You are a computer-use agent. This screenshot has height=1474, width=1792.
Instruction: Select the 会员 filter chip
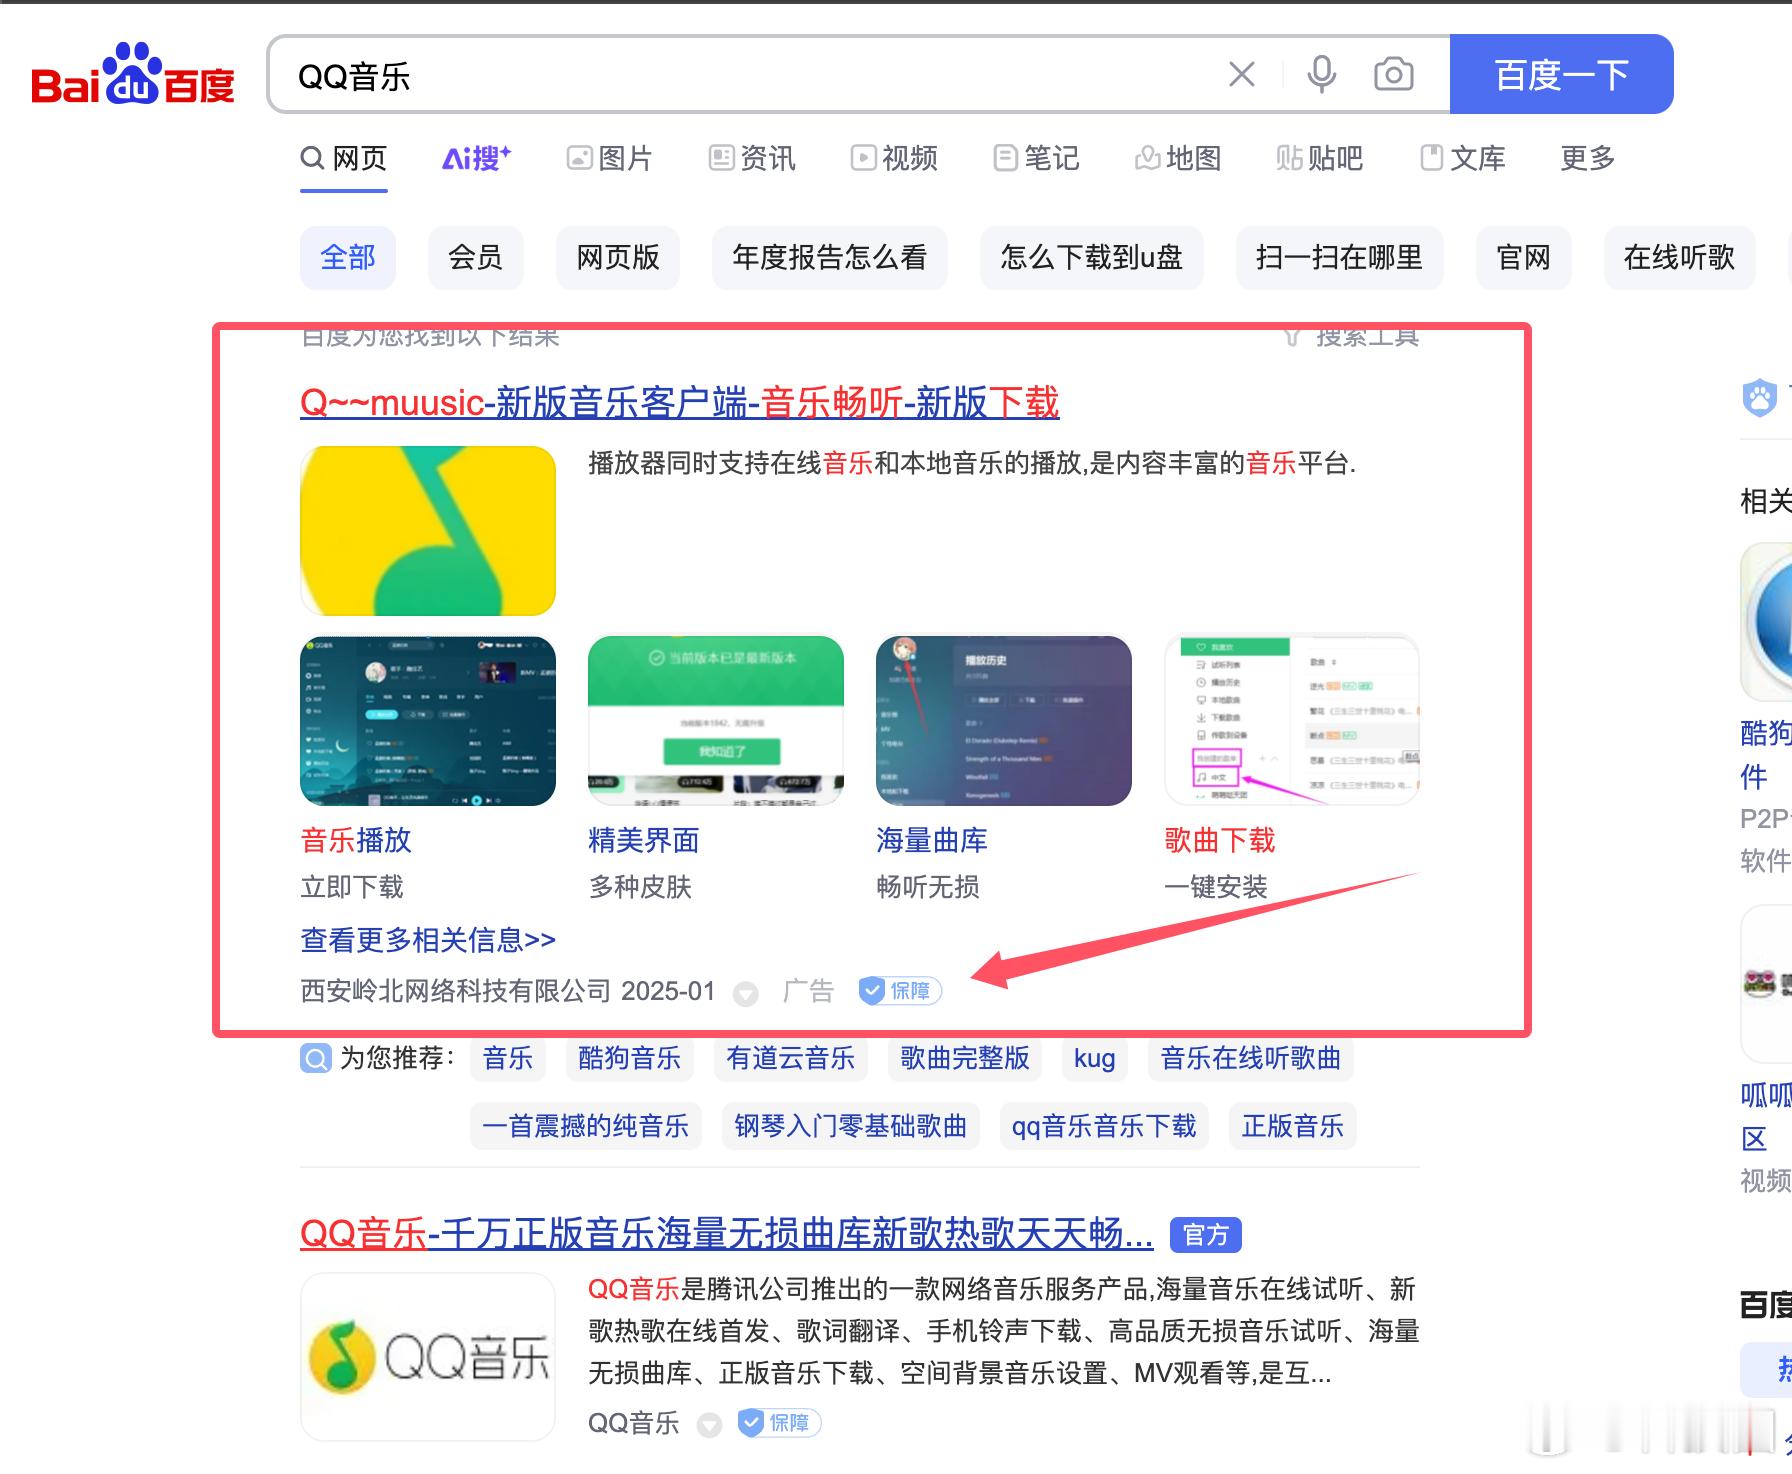pyautogui.click(x=476, y=258)
